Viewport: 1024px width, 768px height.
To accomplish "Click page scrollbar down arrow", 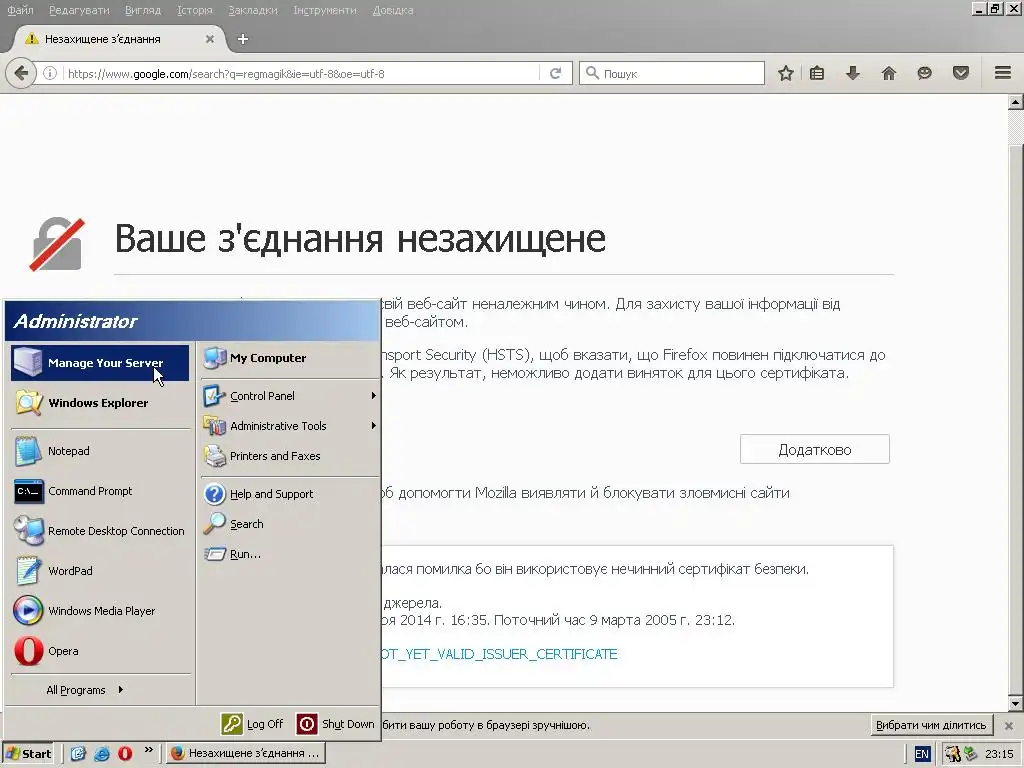I will (1016, 704).
